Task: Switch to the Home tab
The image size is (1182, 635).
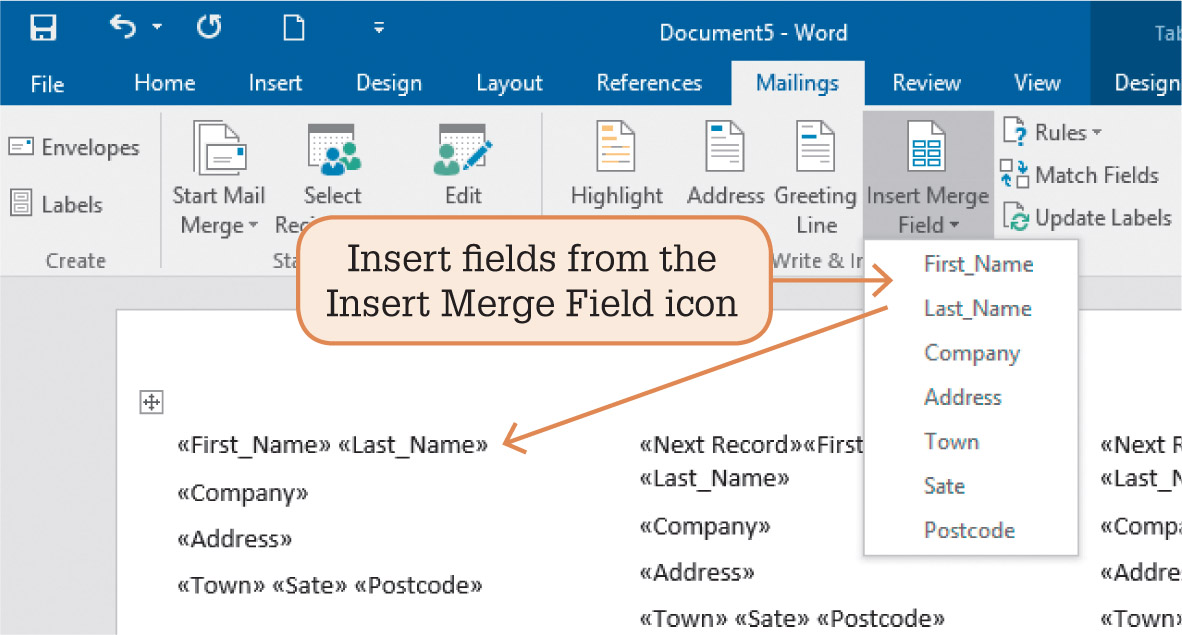Action: click(164, 82)
